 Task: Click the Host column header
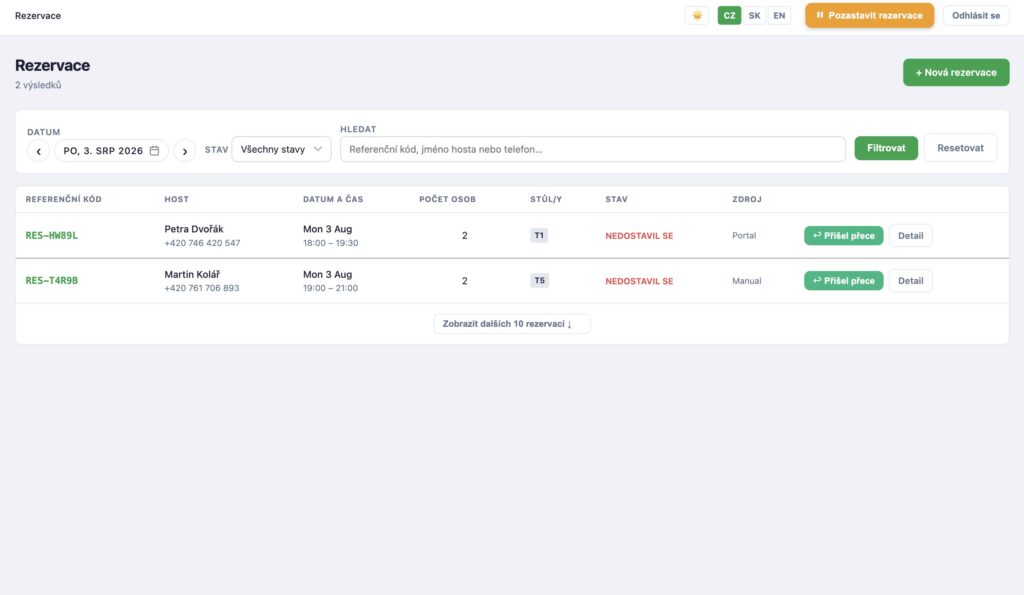pyautogui.click(x=176, y=199)
